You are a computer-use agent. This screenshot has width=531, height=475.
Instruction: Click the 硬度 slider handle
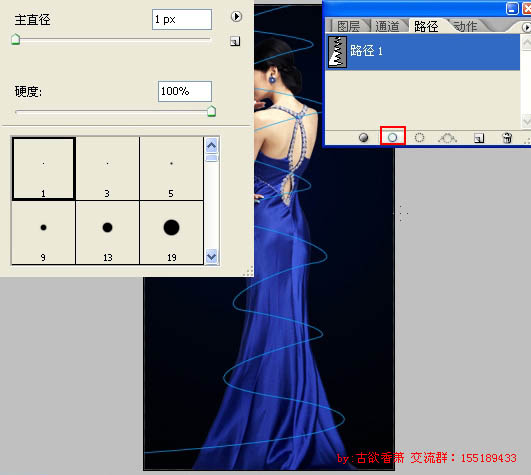pyautogui.click(x=211, y=111)
